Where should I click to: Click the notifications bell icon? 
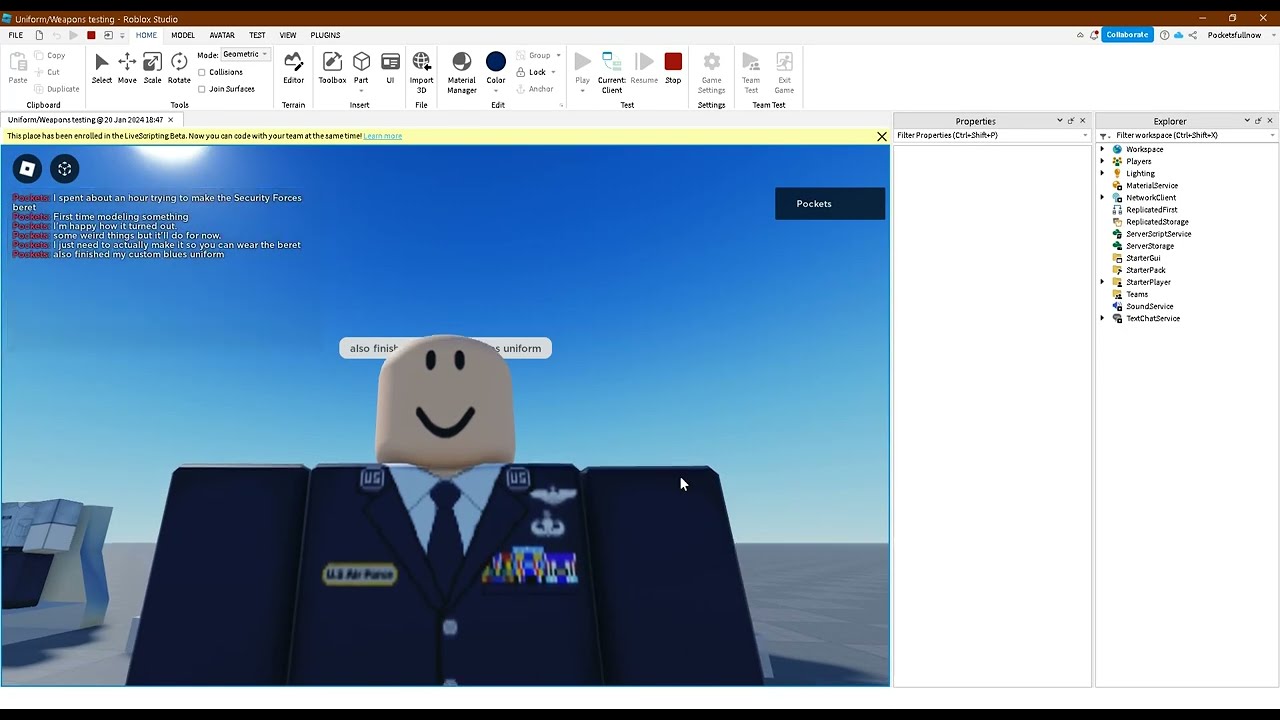click(1095, 35)
